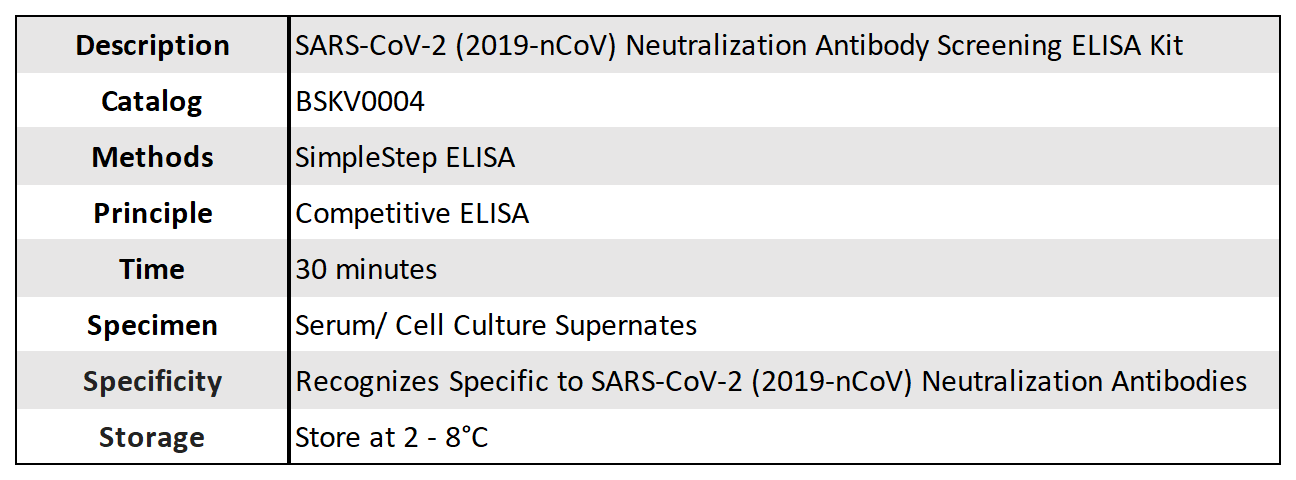Viewport: 1296px width, 480px height.
Task: Select the 'Storage' label cell
Action: 152,438
